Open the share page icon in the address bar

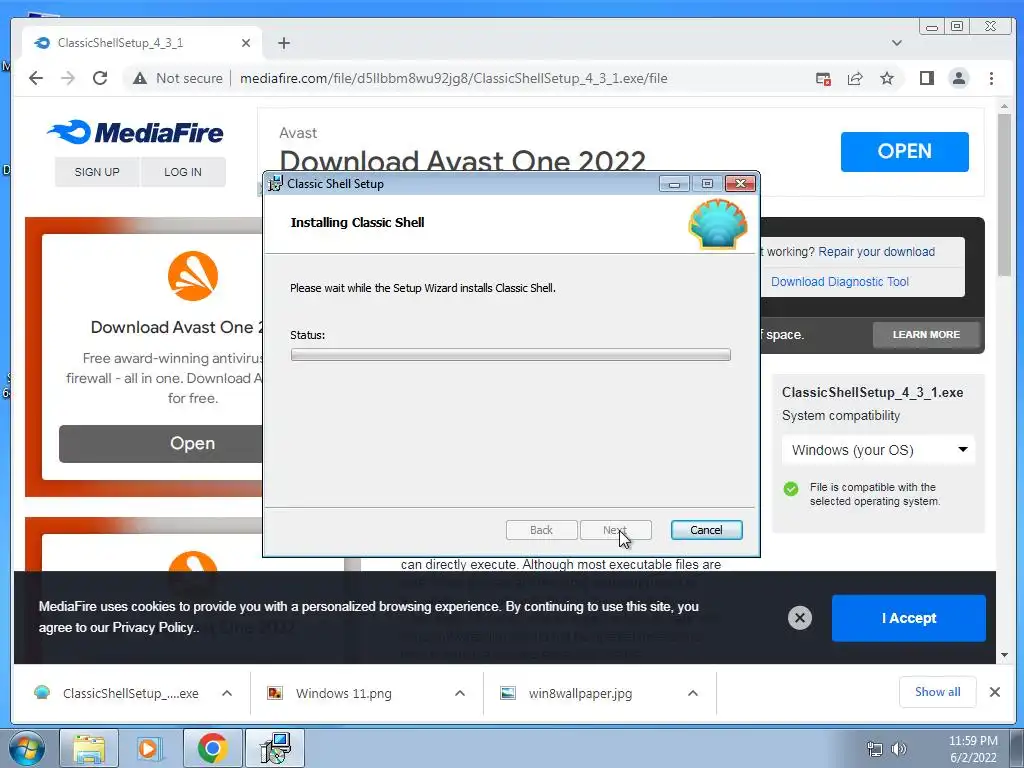click(855, 78)
